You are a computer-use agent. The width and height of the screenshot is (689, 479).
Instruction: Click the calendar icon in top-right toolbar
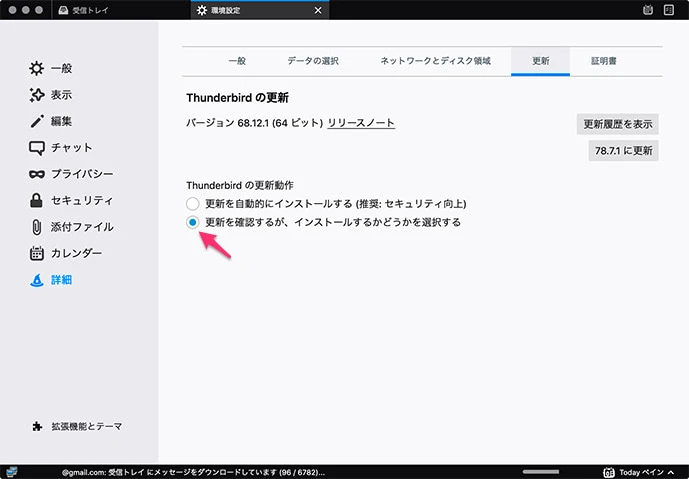648,10
